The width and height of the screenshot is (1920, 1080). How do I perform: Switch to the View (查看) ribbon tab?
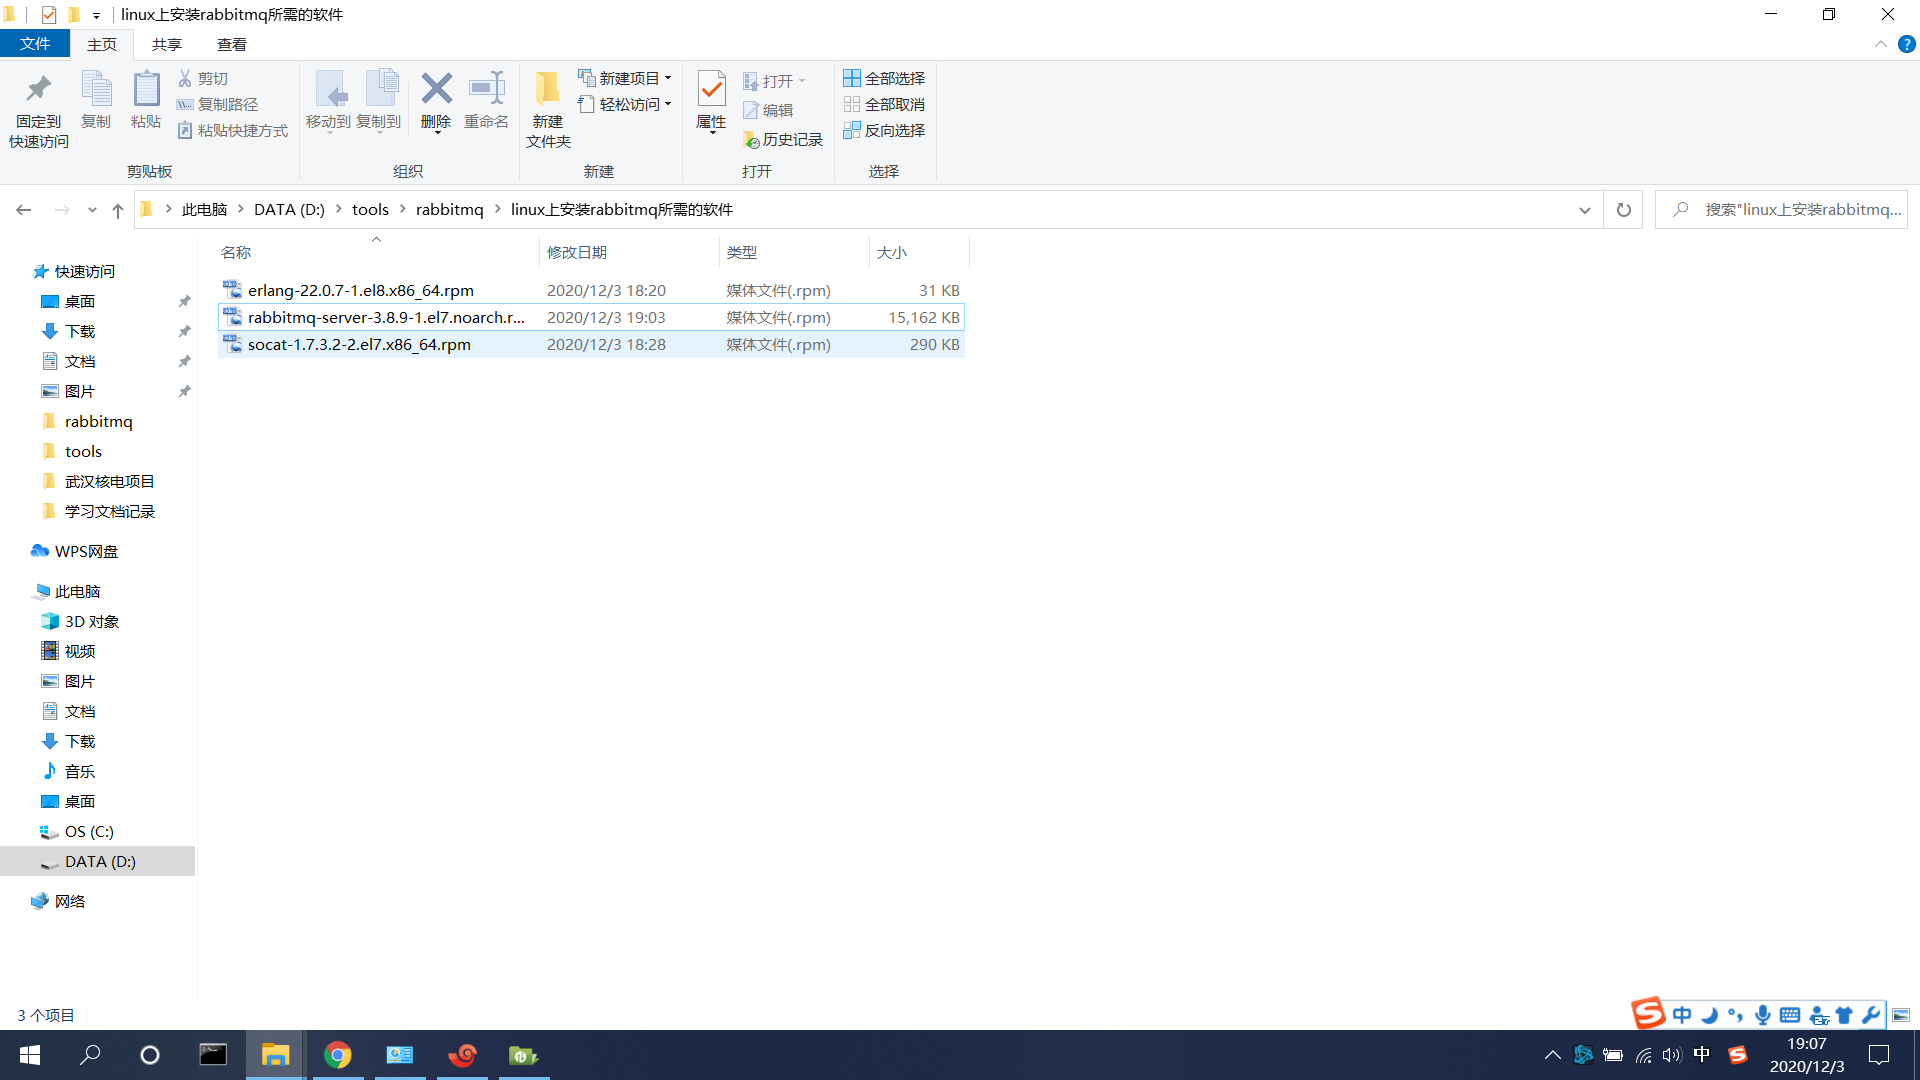point(232,45)
